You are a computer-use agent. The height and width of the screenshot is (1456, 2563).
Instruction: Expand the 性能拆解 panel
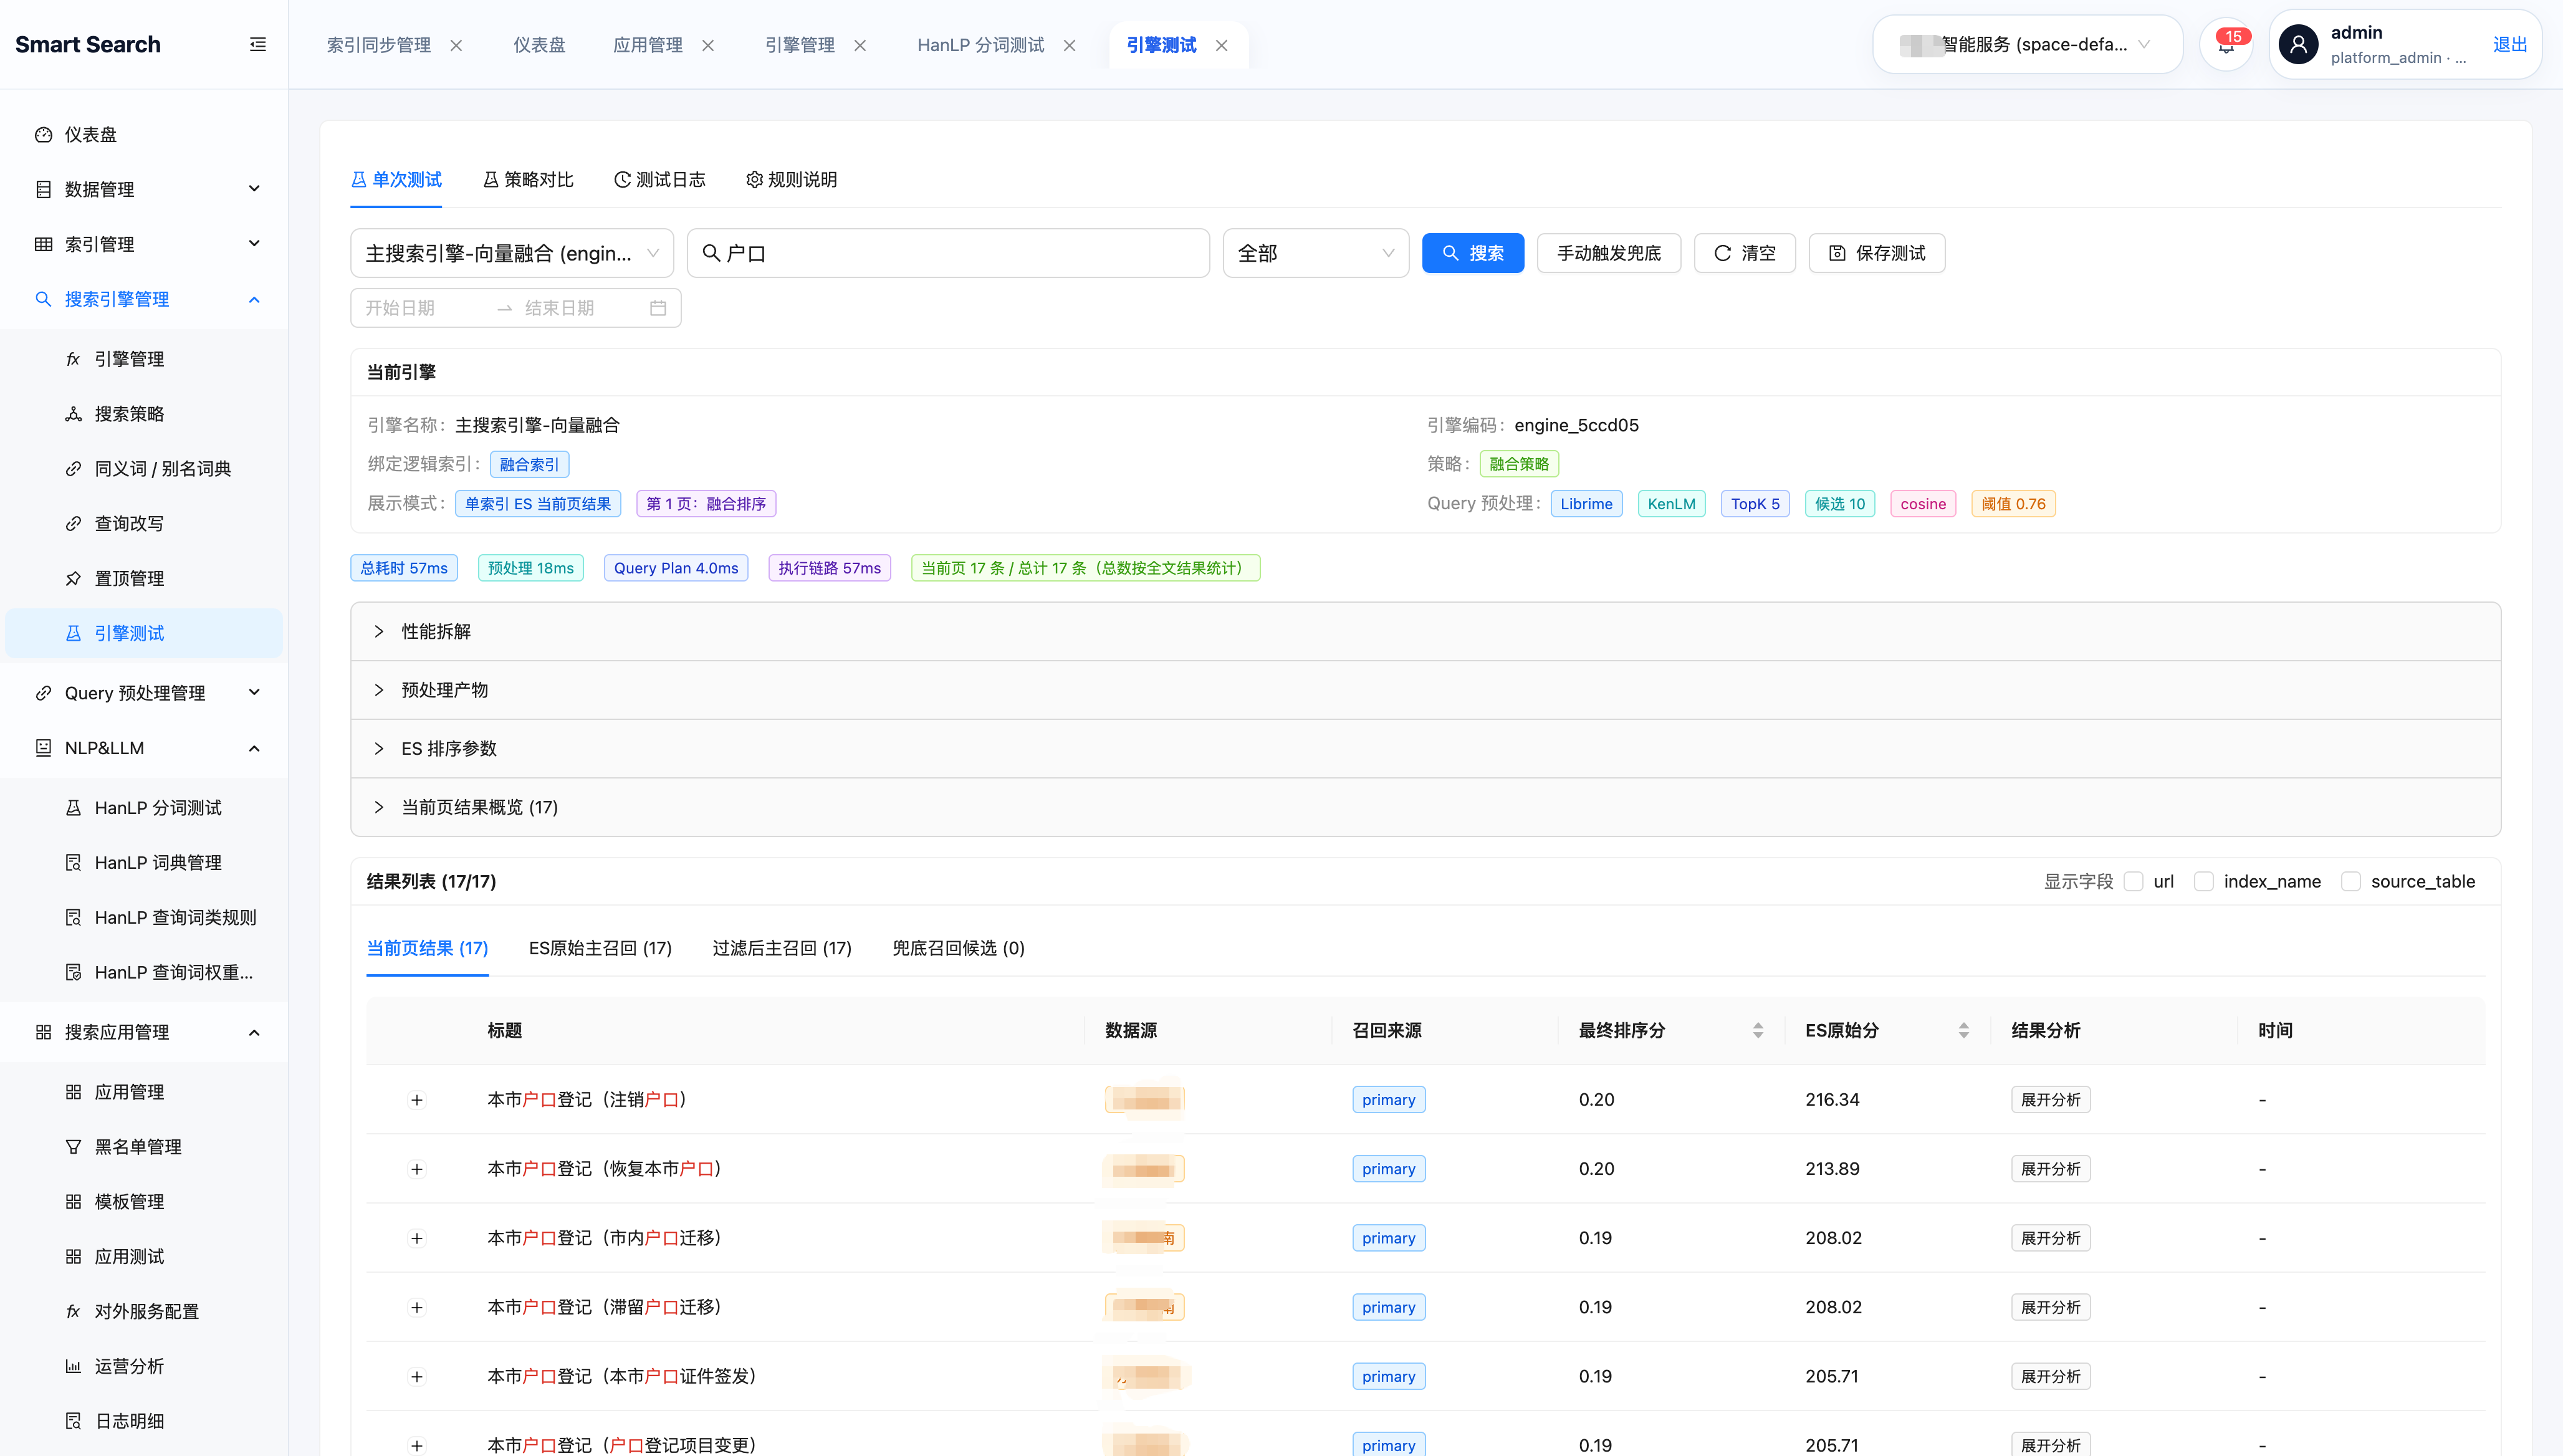1425,632
